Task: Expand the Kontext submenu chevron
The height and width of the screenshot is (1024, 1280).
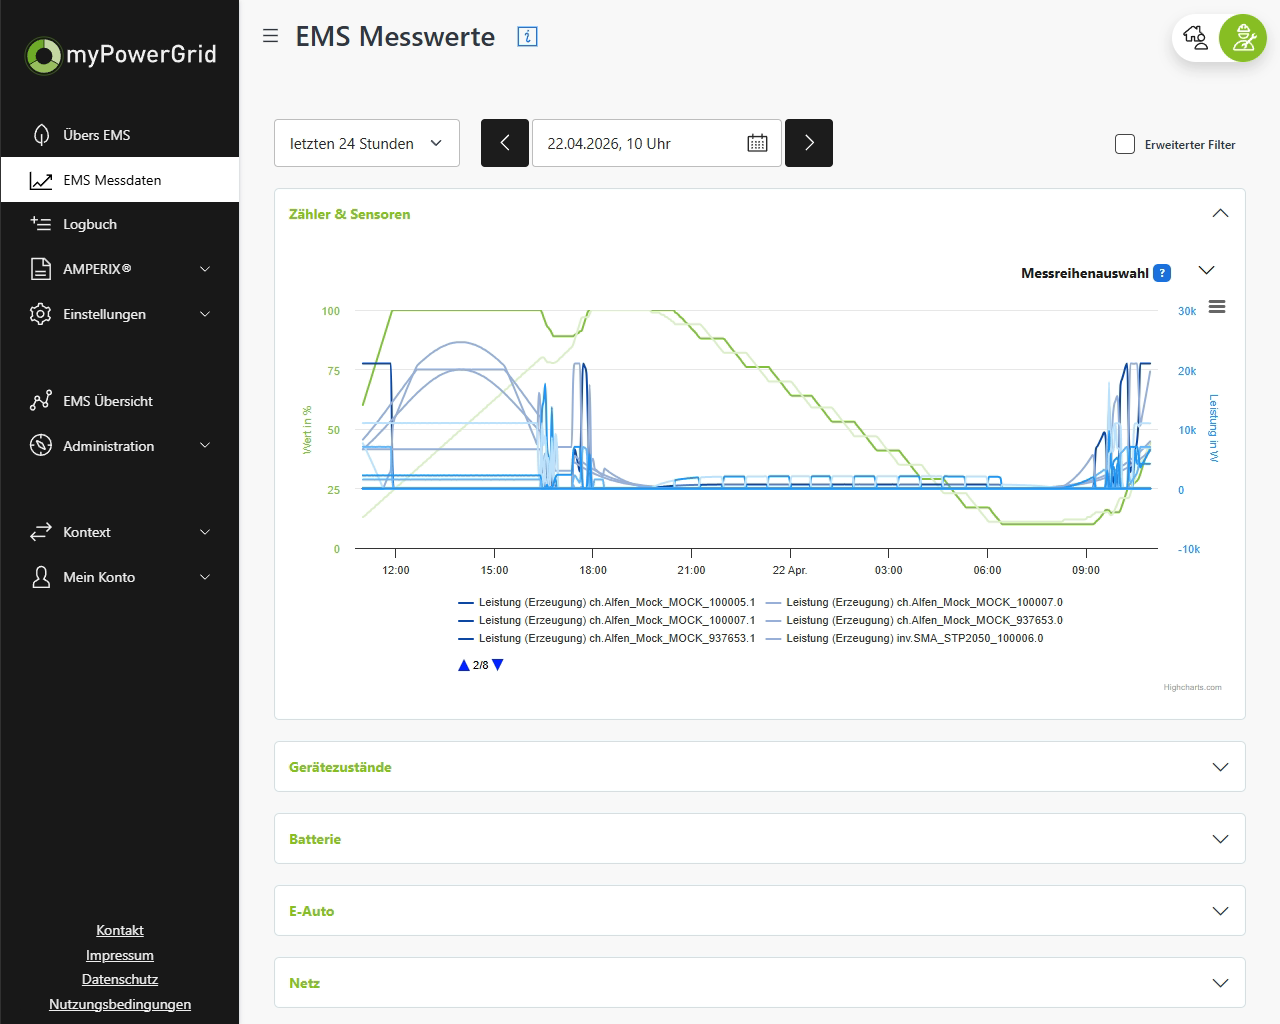Action: 205,532
